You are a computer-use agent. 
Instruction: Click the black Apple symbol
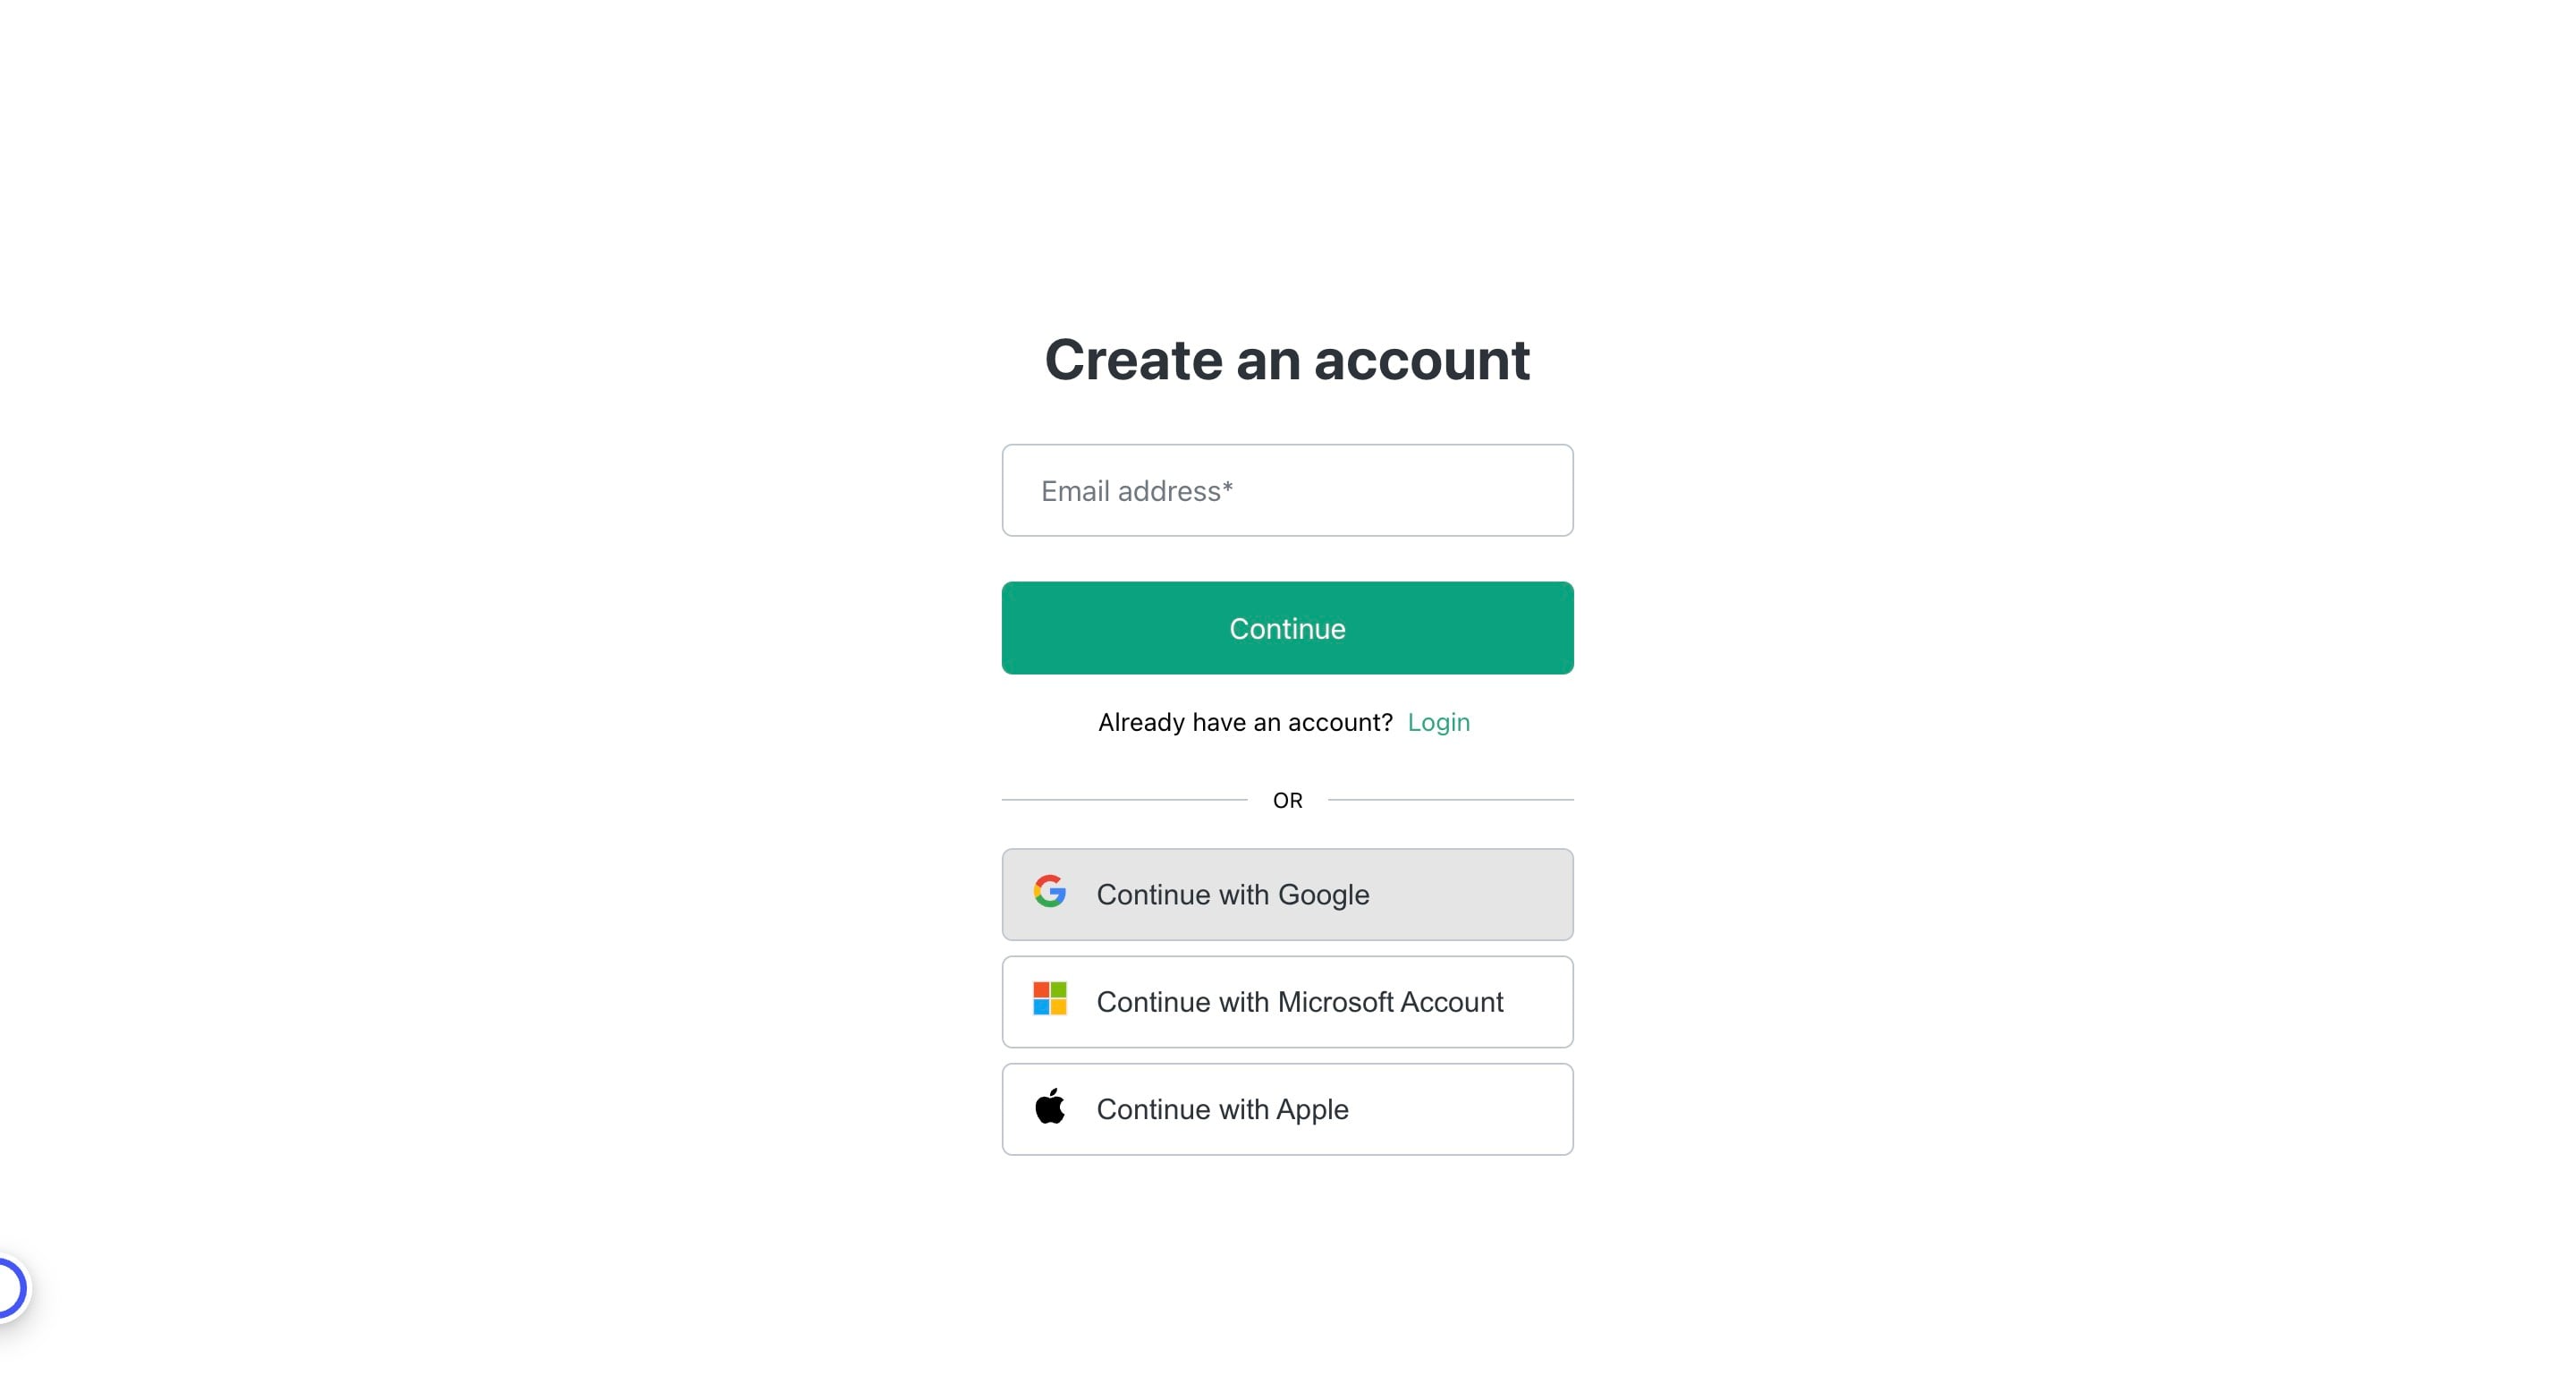pos(1050,1107)
